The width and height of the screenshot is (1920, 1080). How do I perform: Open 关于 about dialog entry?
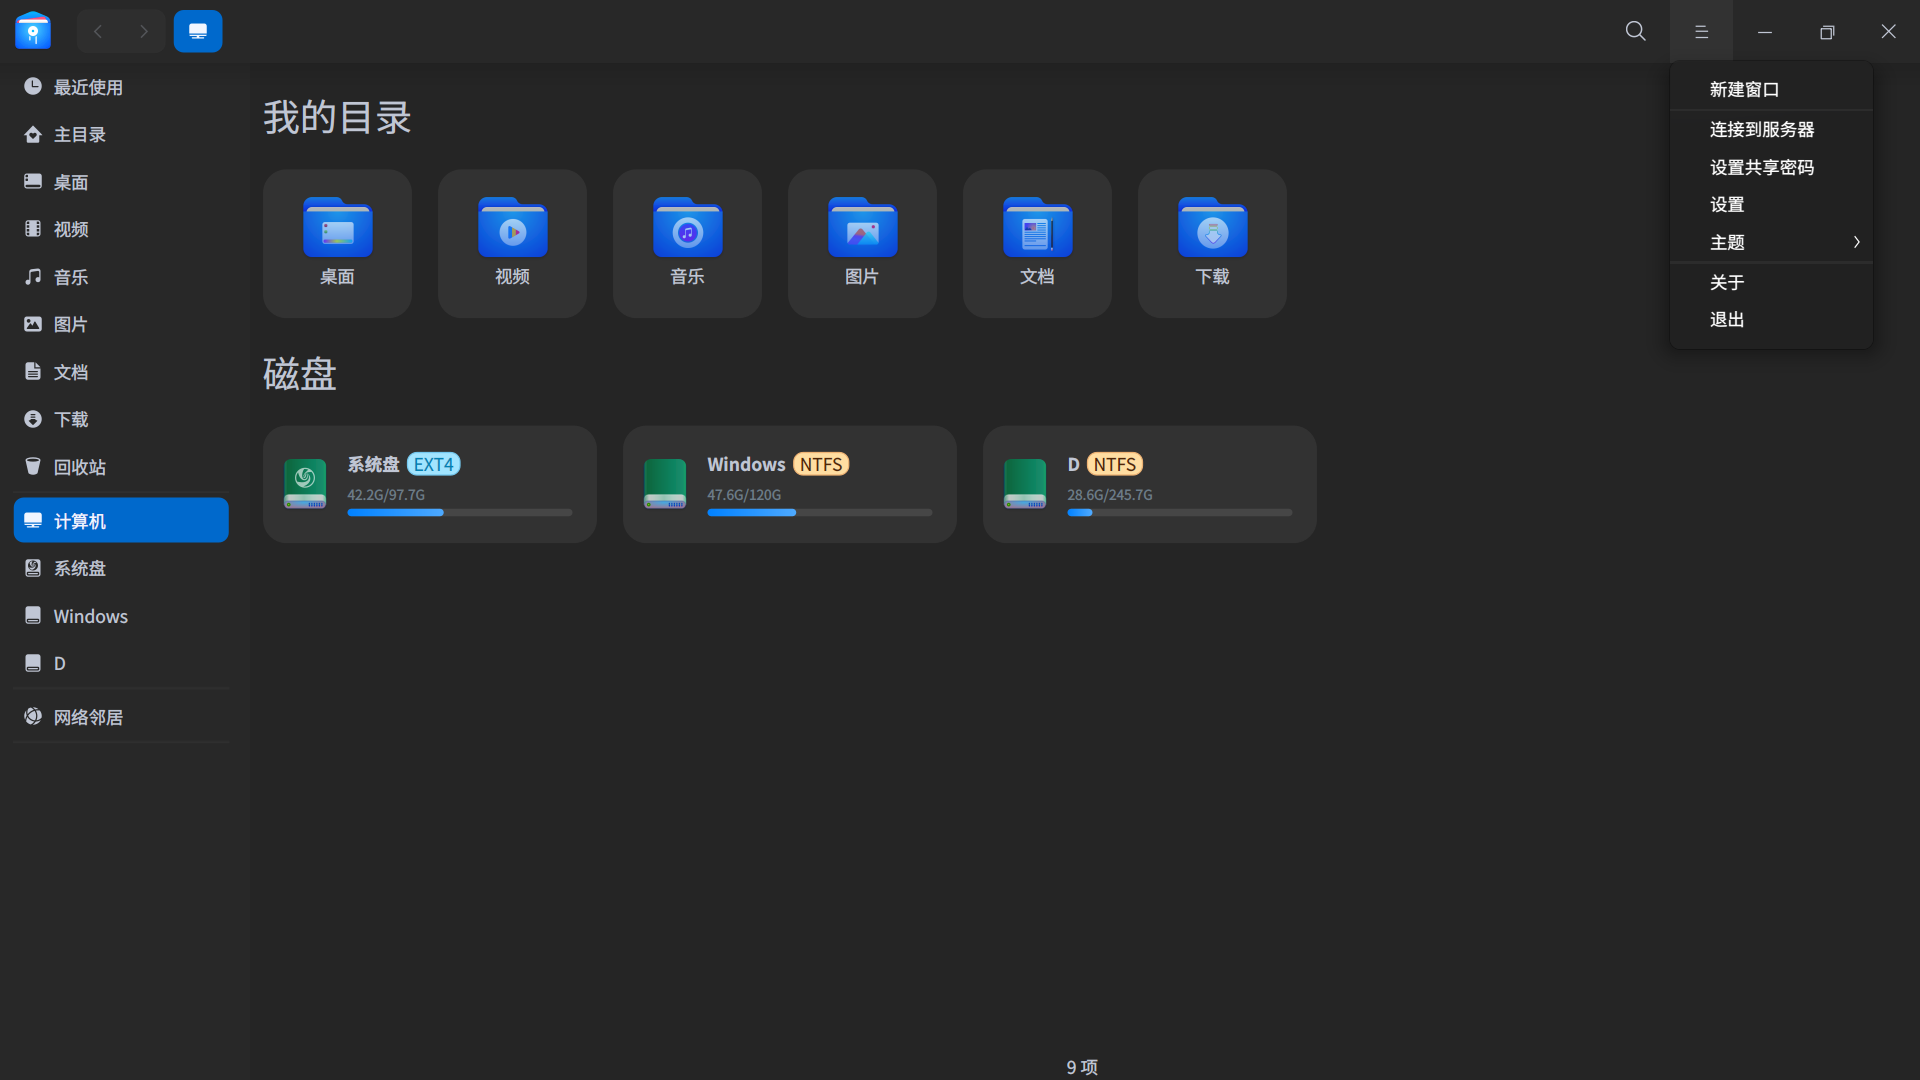(1727, 283)
